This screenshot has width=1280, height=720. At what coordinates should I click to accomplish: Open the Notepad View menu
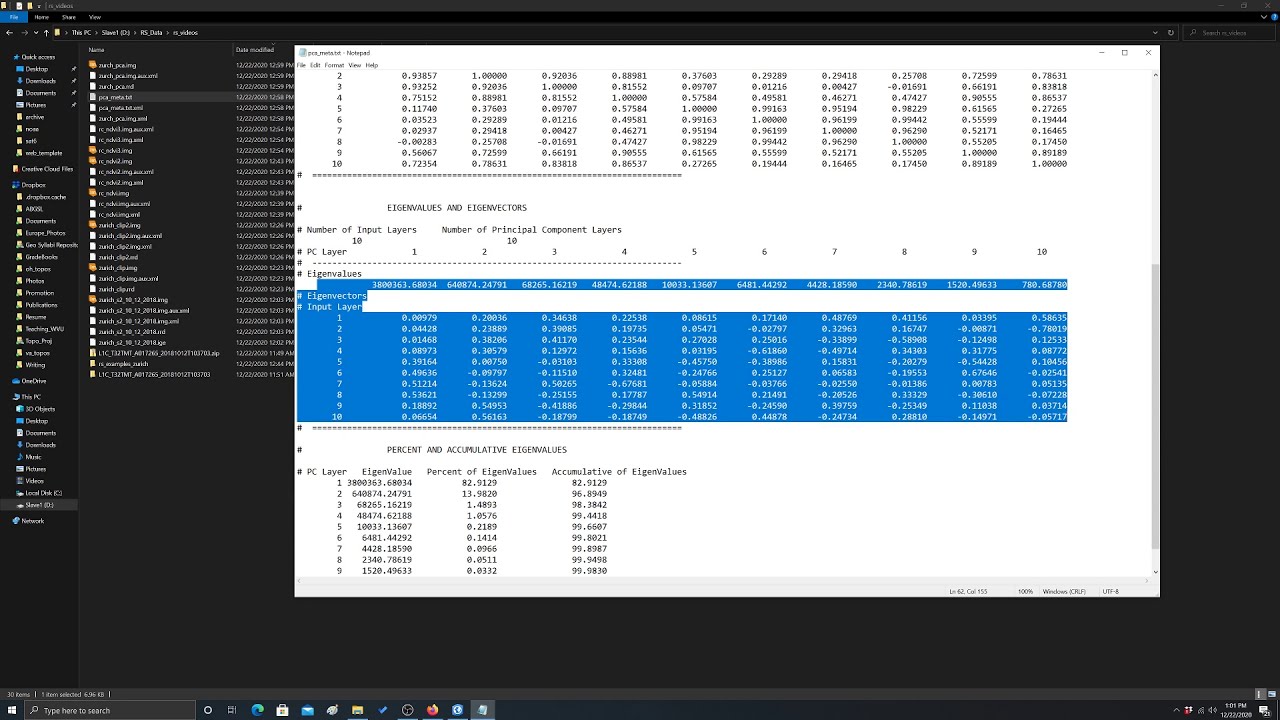coord(354,65)
